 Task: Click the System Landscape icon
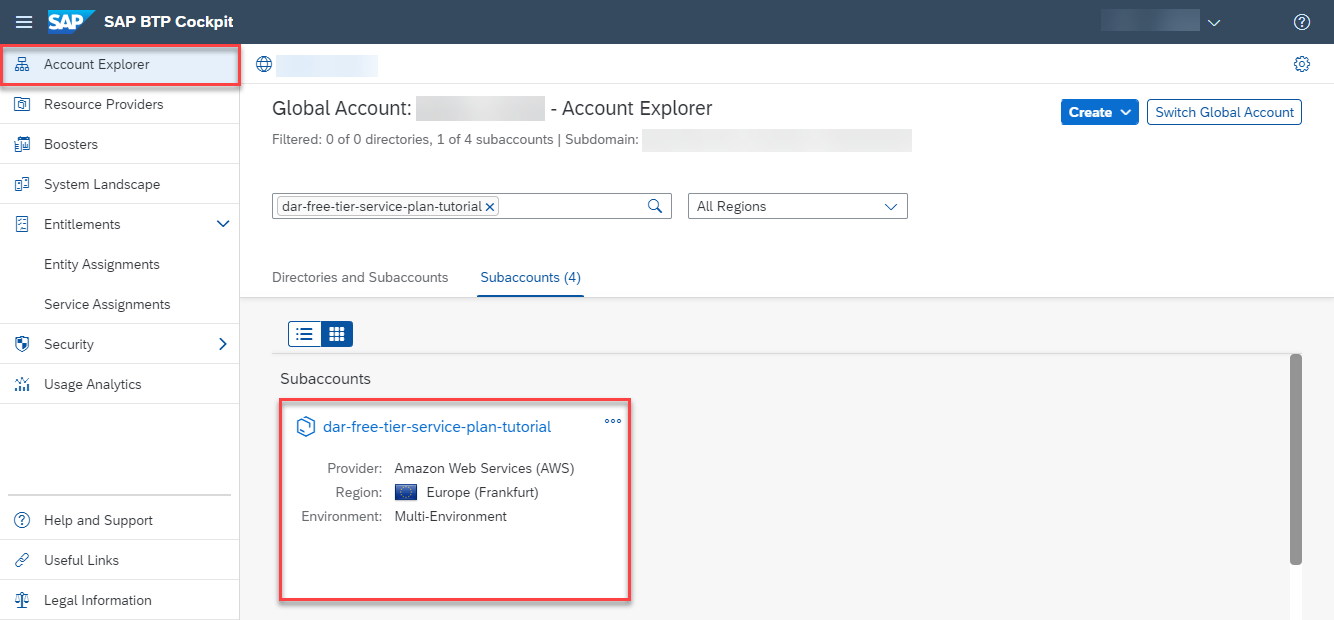point(22,184)
